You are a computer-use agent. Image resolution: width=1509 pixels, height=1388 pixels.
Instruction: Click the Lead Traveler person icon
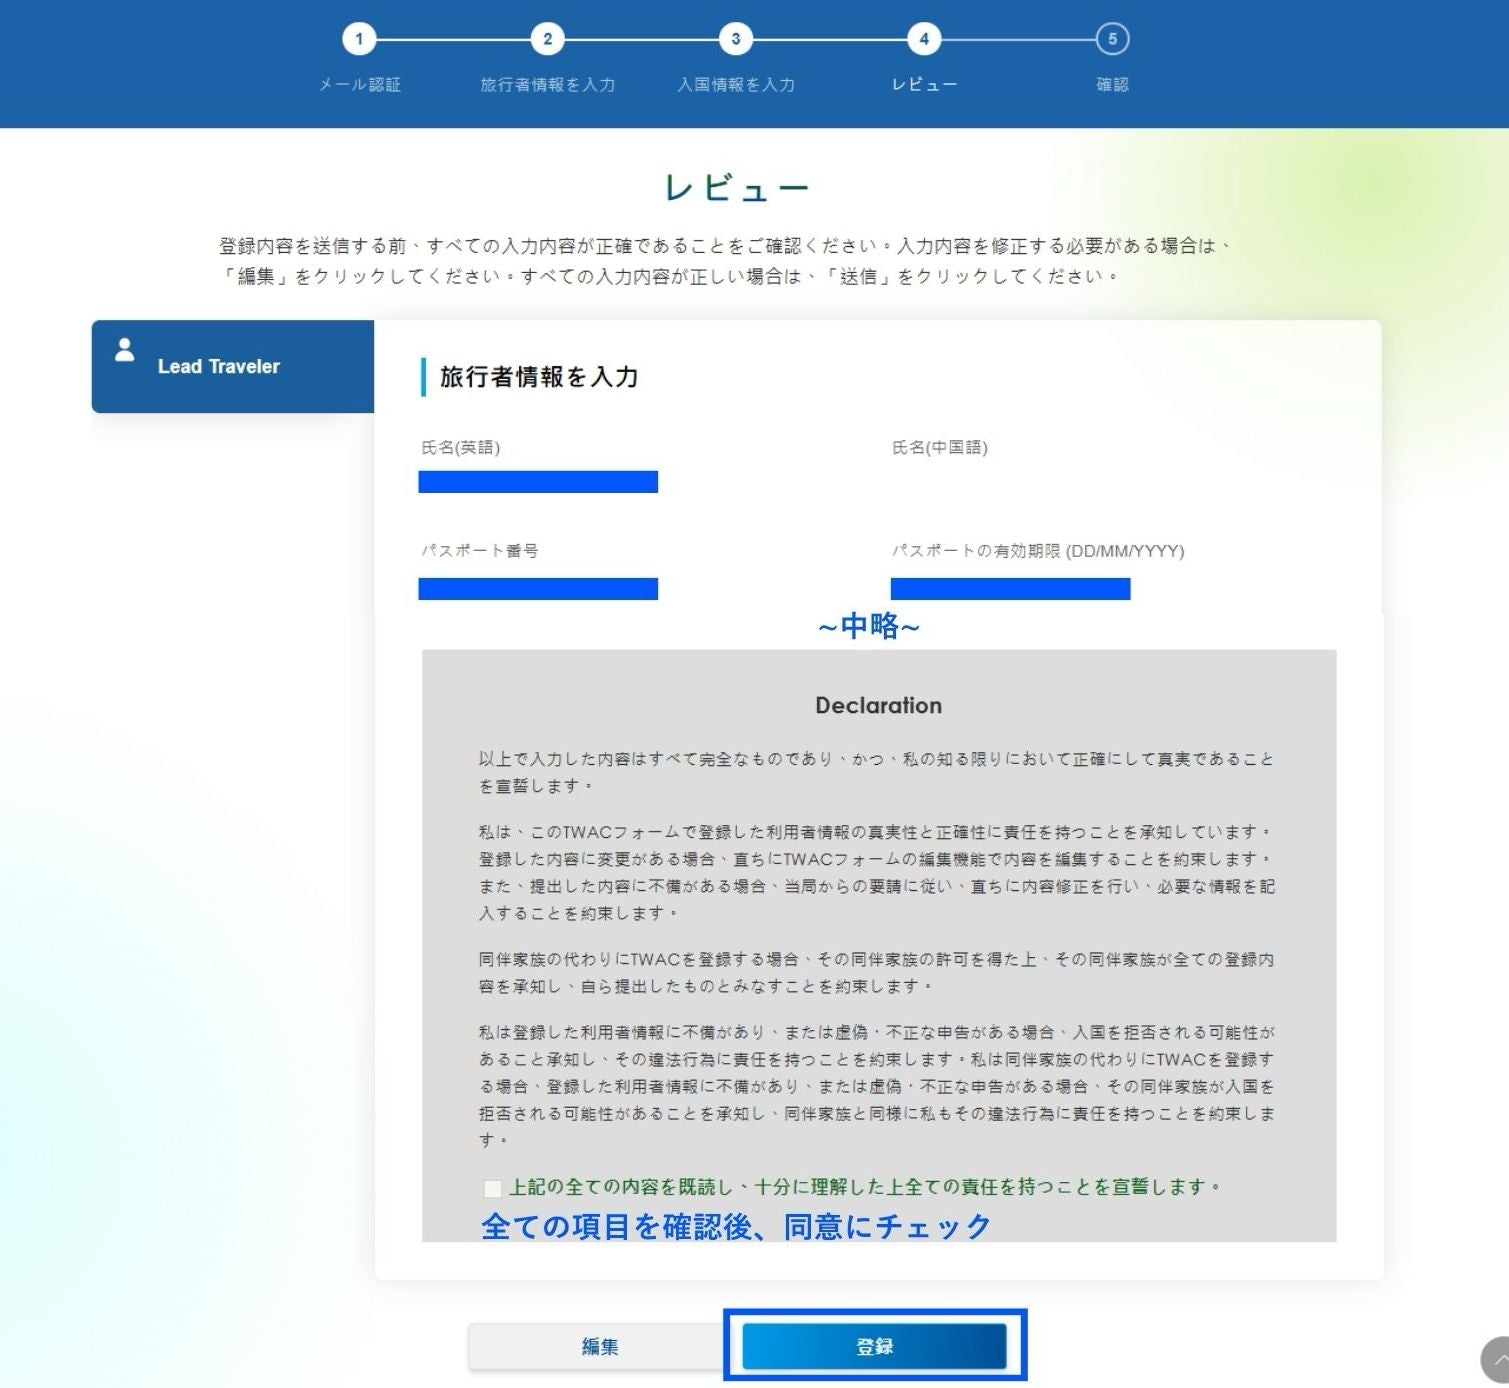click(x=124, y=351)
